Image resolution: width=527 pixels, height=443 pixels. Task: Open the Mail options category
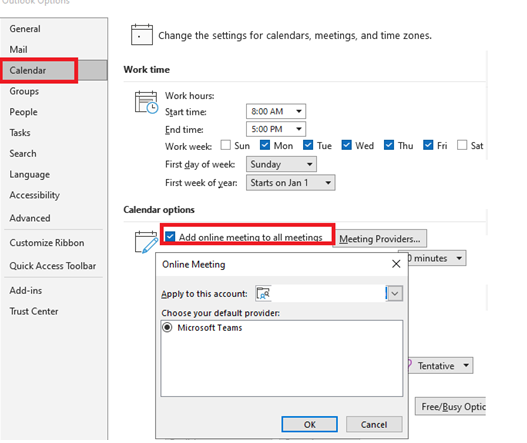point(18,50)
